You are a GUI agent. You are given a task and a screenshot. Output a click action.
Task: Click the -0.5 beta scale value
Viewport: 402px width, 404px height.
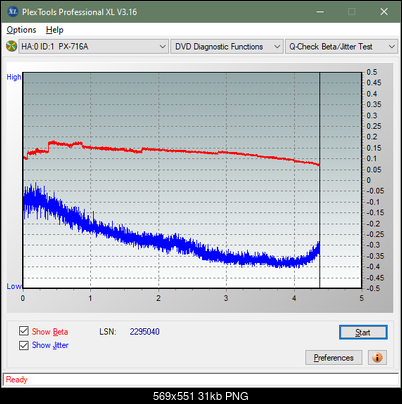(x=373, y=288)
